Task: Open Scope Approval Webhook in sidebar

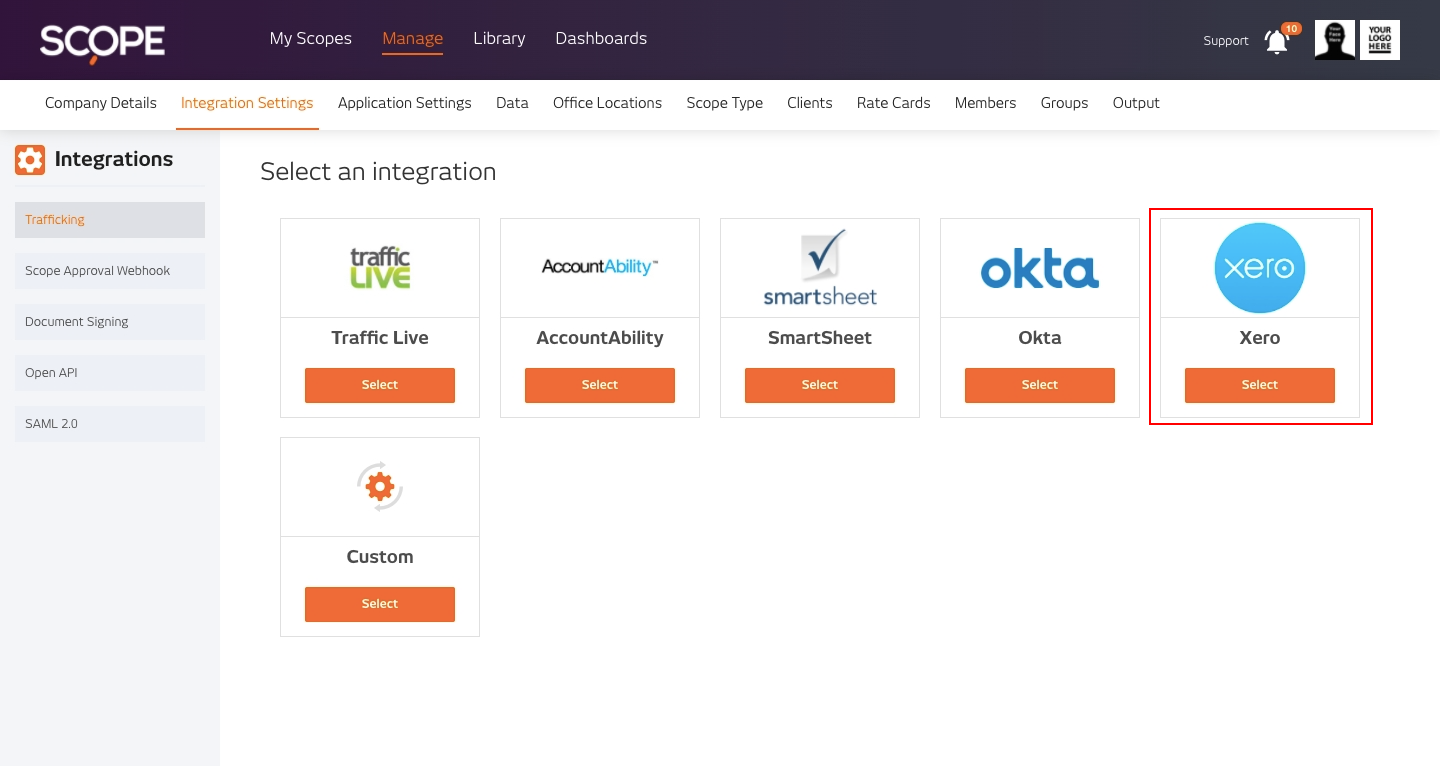Action: pyautogui.click(x=110, y=271)
